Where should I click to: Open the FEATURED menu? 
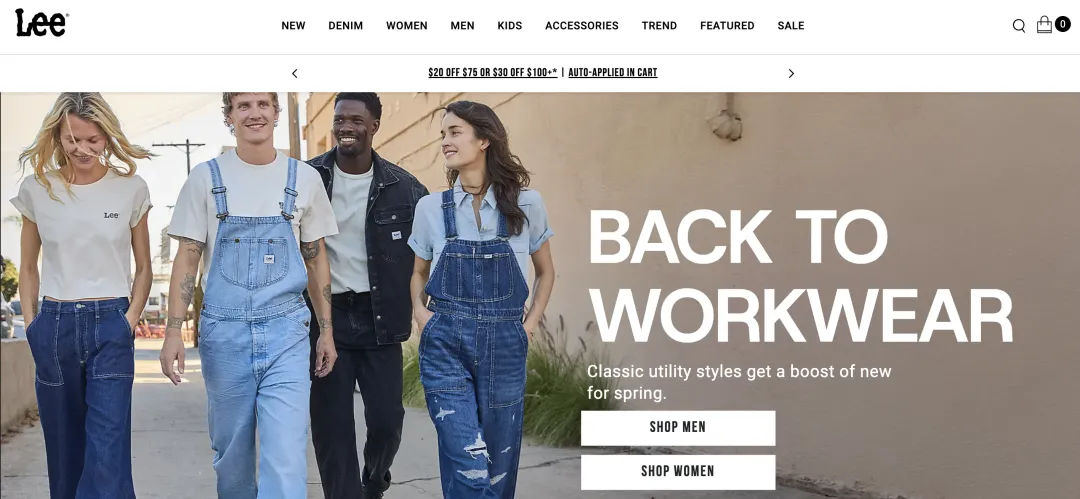pos(727,26)
